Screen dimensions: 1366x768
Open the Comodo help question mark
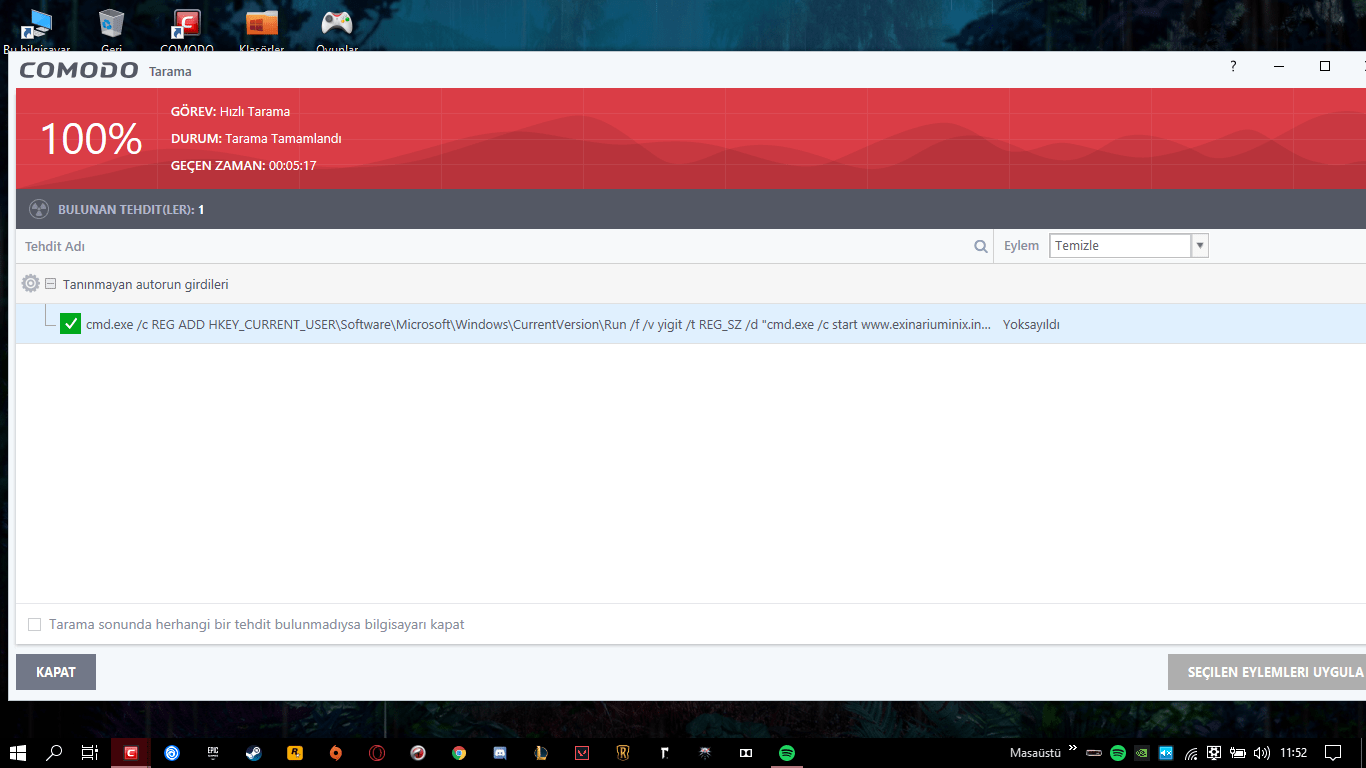(1233, 66)
